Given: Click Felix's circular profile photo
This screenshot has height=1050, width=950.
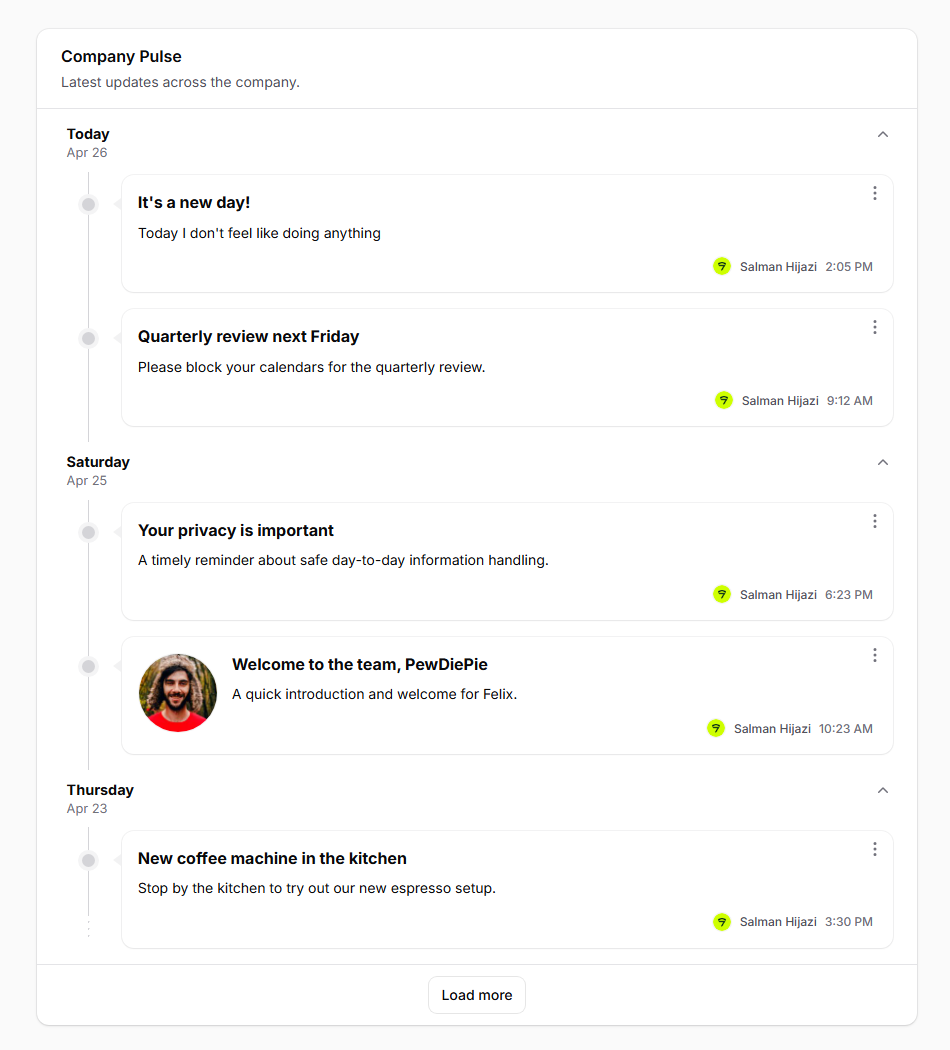Looking at the screenshot, I should (177, 692).
